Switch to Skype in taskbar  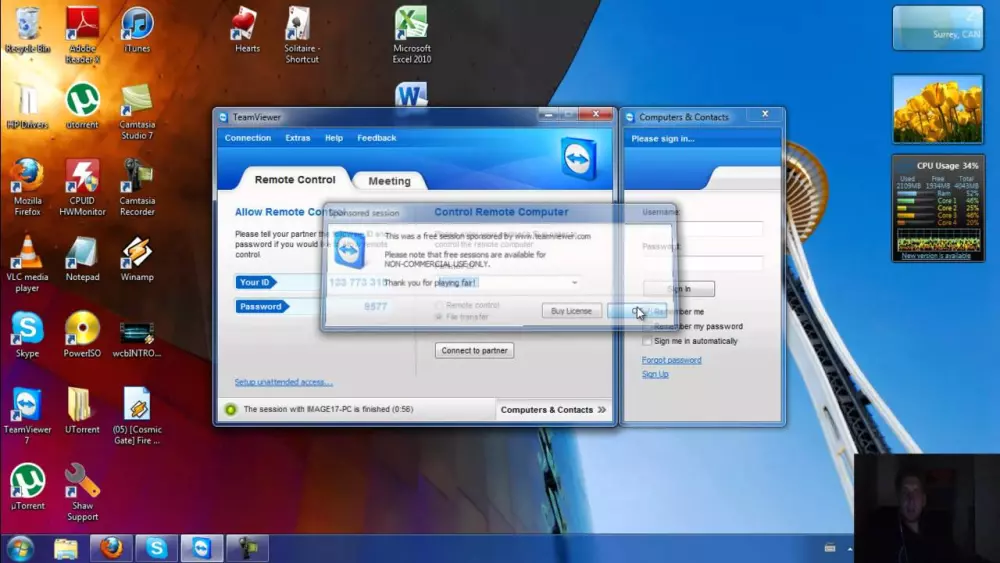point(156,548)
